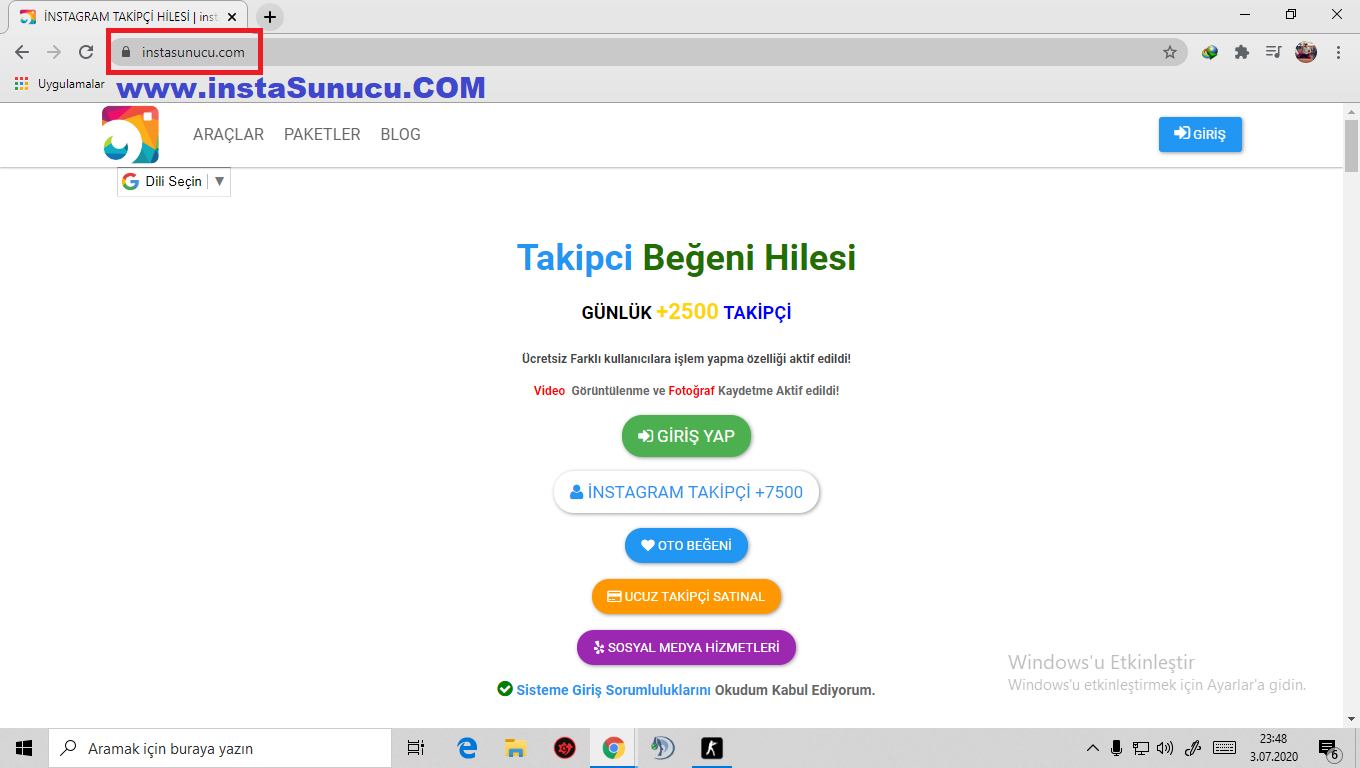Open the Windows Start menu
This screenshot has height=768, width=1360.
[x=24, y=748]
